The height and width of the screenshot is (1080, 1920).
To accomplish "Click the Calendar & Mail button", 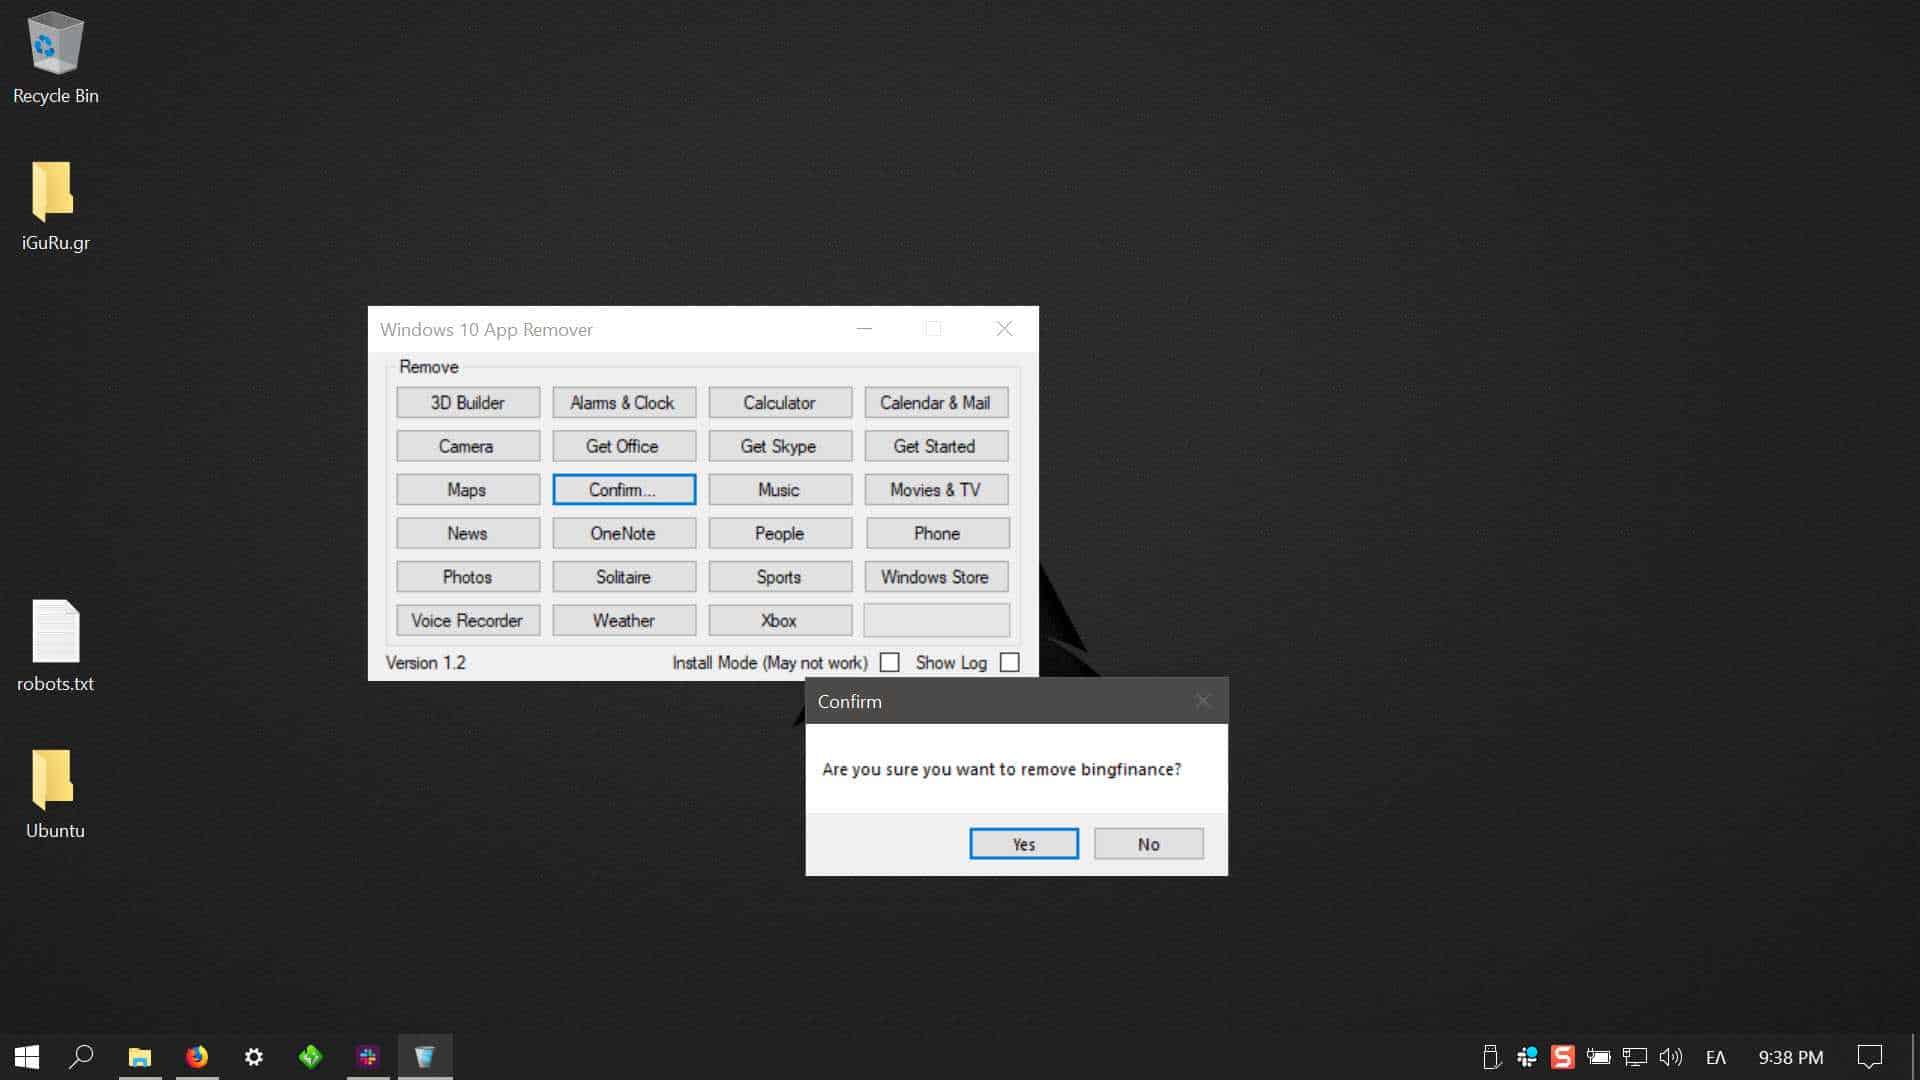I will (936, 403).
